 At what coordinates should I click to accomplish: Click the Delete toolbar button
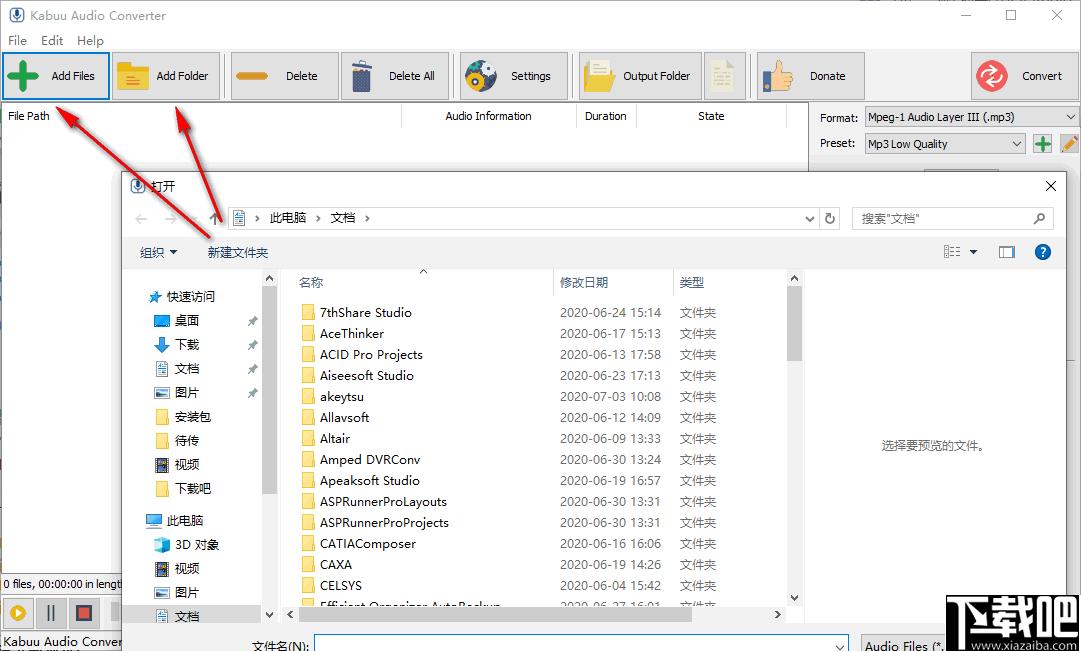(x=285, y=76)
